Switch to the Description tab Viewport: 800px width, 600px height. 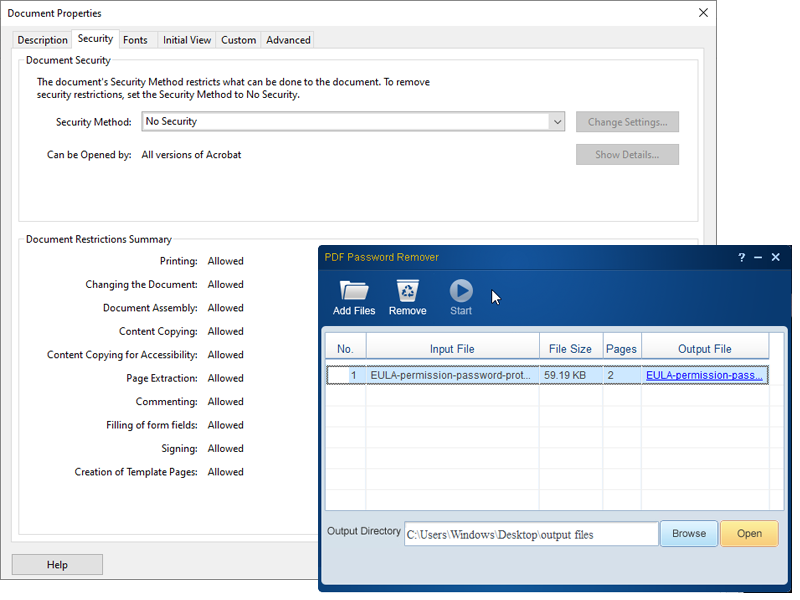(x=42, y=40)
